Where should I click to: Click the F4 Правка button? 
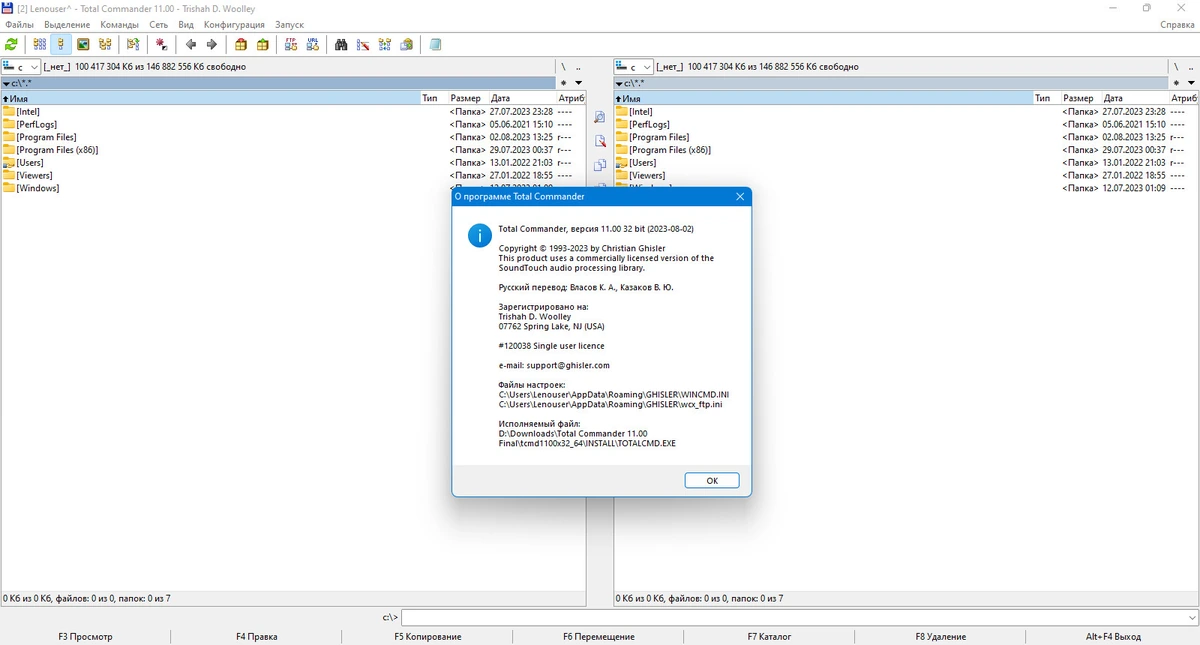point(257,636)
